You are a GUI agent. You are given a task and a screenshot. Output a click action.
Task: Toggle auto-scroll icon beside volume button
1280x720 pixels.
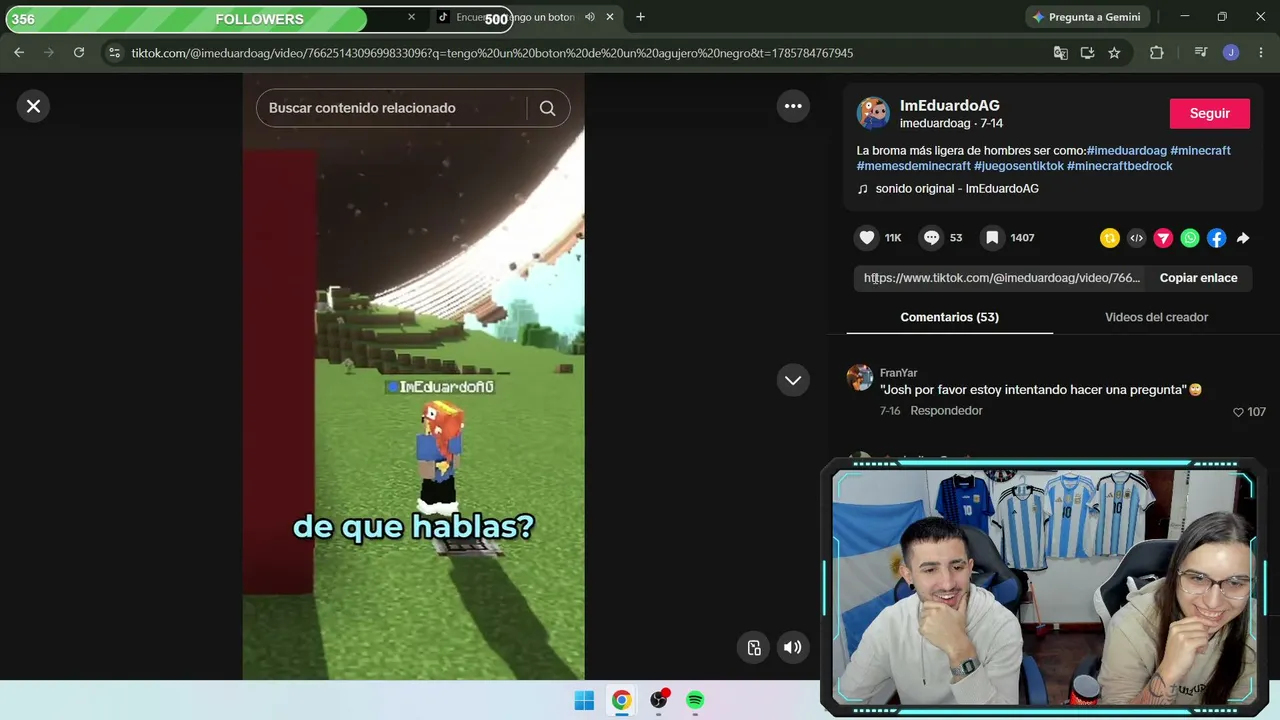(x=755, y=647)
